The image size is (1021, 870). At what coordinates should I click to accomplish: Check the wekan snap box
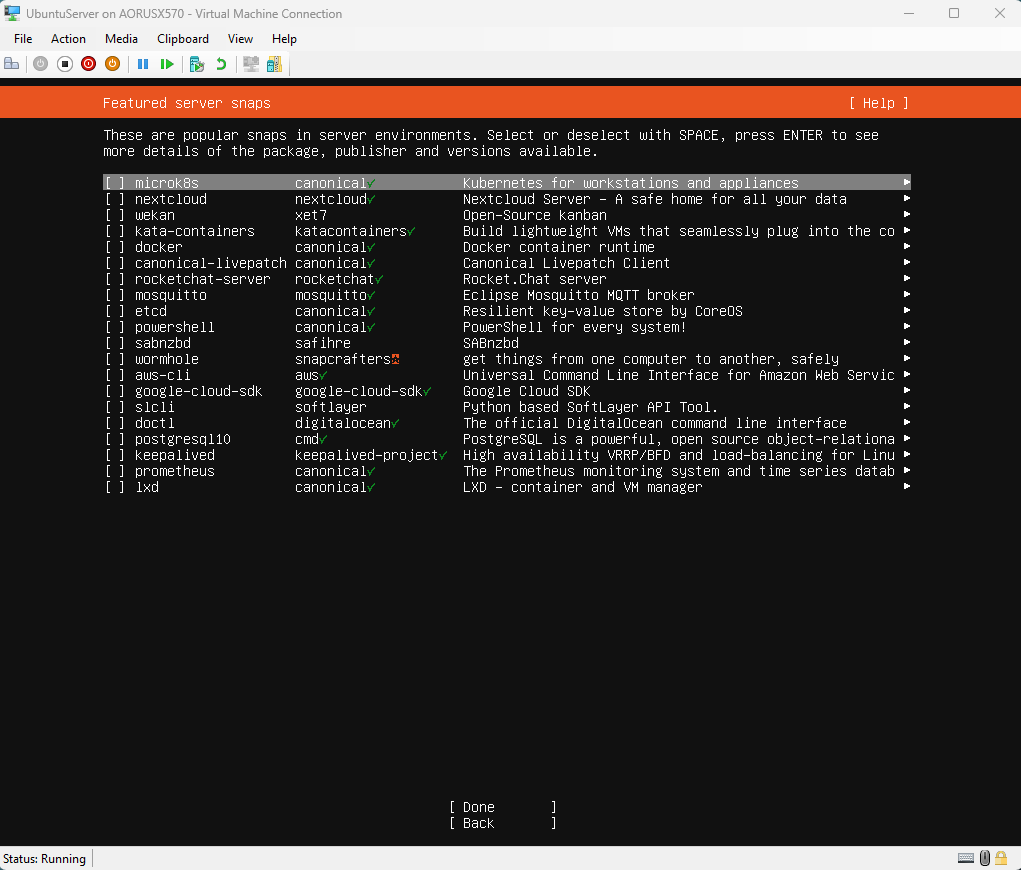(115, 215)
